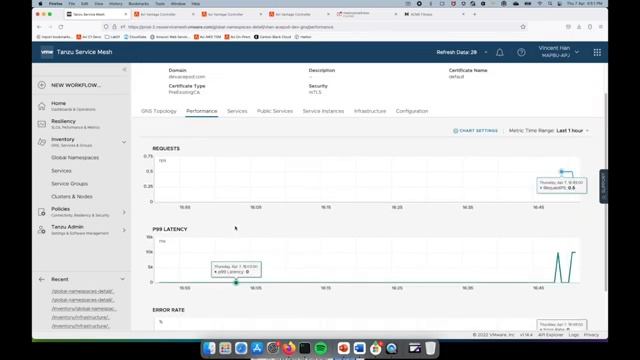Open Safari from the Dock
This screenshot has width=640, height=360.
[x=241, y=349]
